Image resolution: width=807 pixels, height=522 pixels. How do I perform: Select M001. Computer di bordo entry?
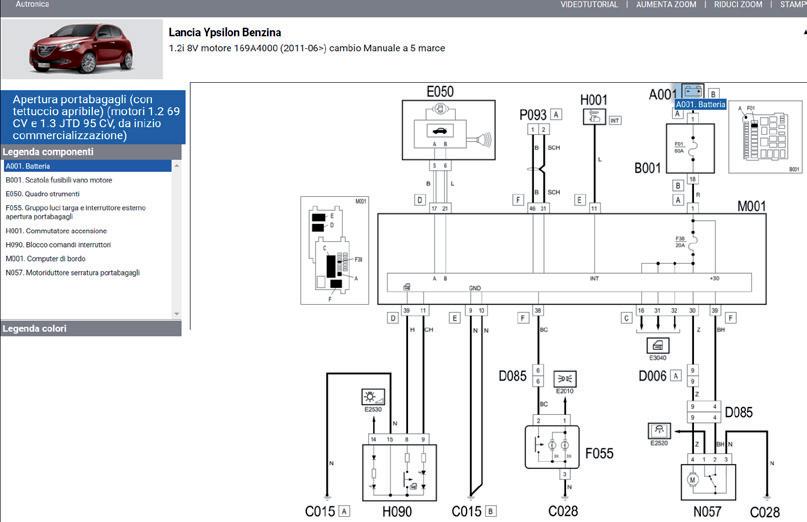[x=45, y=259]
